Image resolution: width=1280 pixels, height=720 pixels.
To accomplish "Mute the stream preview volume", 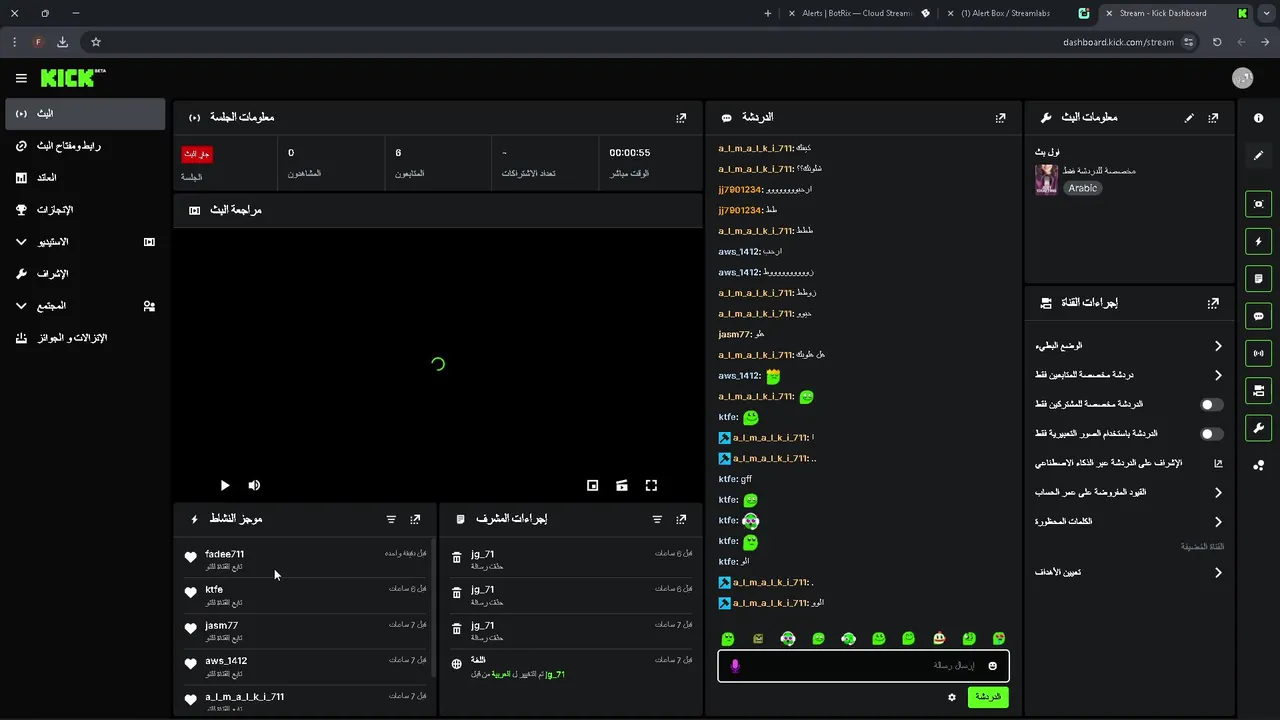I will pos(254,485).
